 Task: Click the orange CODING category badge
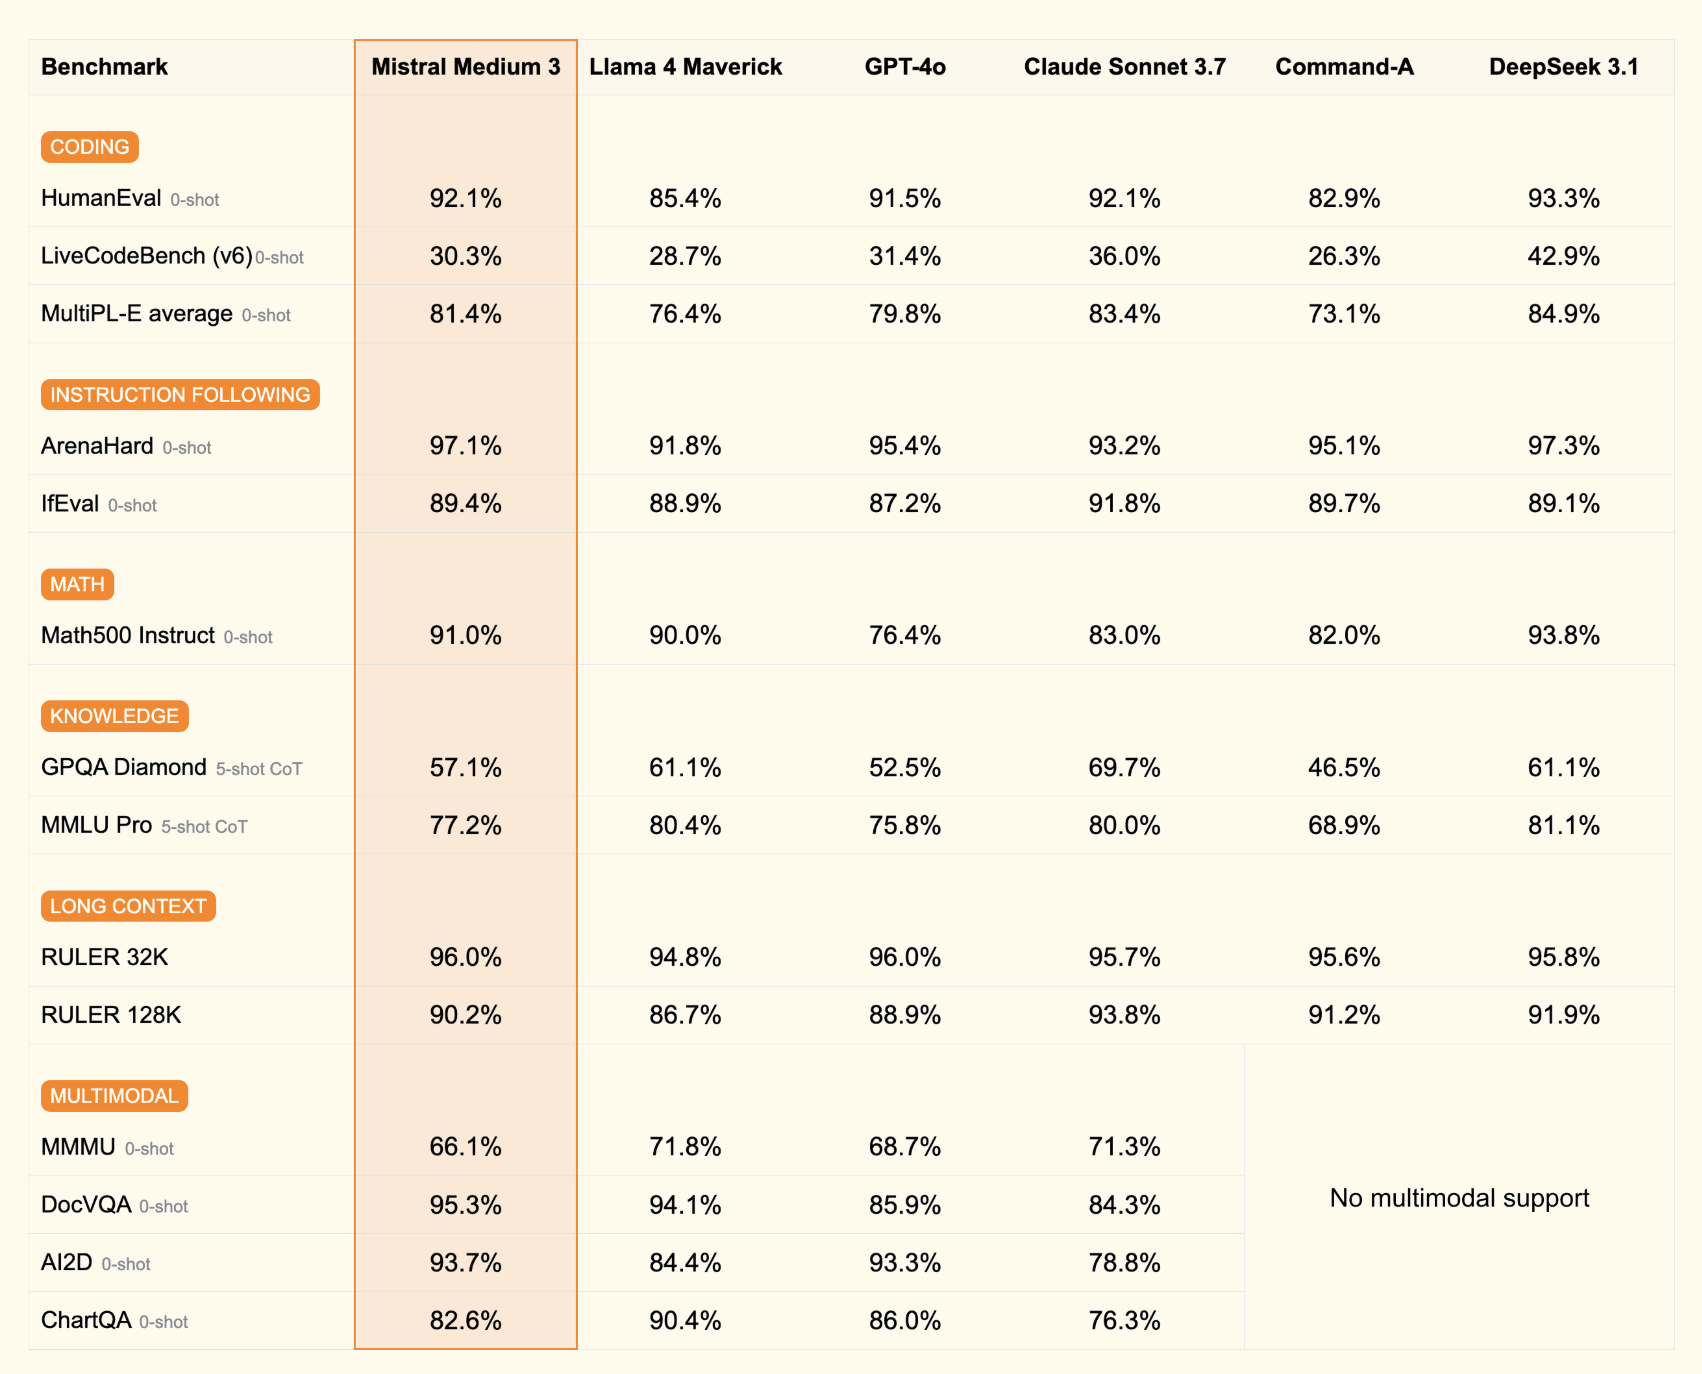pyautogui.click(x=89, y=147)
